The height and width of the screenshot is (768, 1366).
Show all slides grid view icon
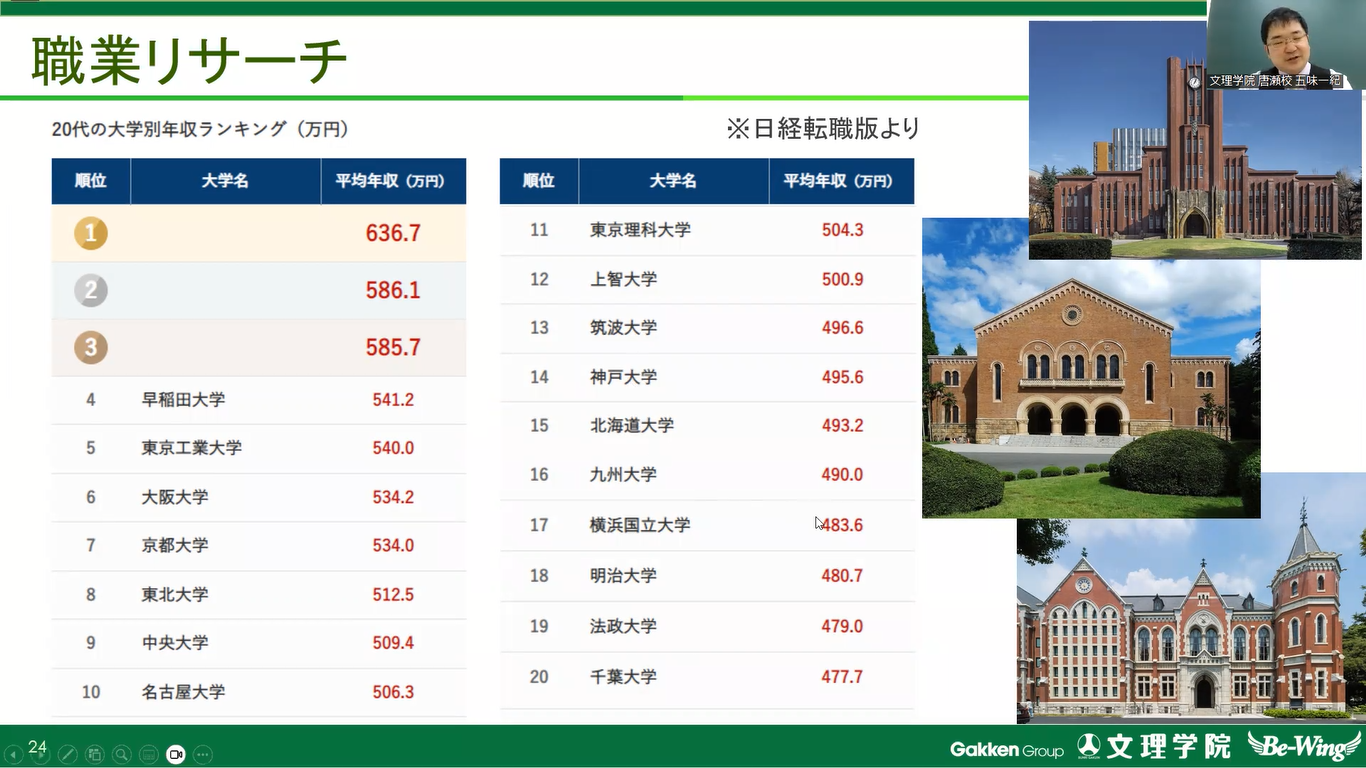94,755
